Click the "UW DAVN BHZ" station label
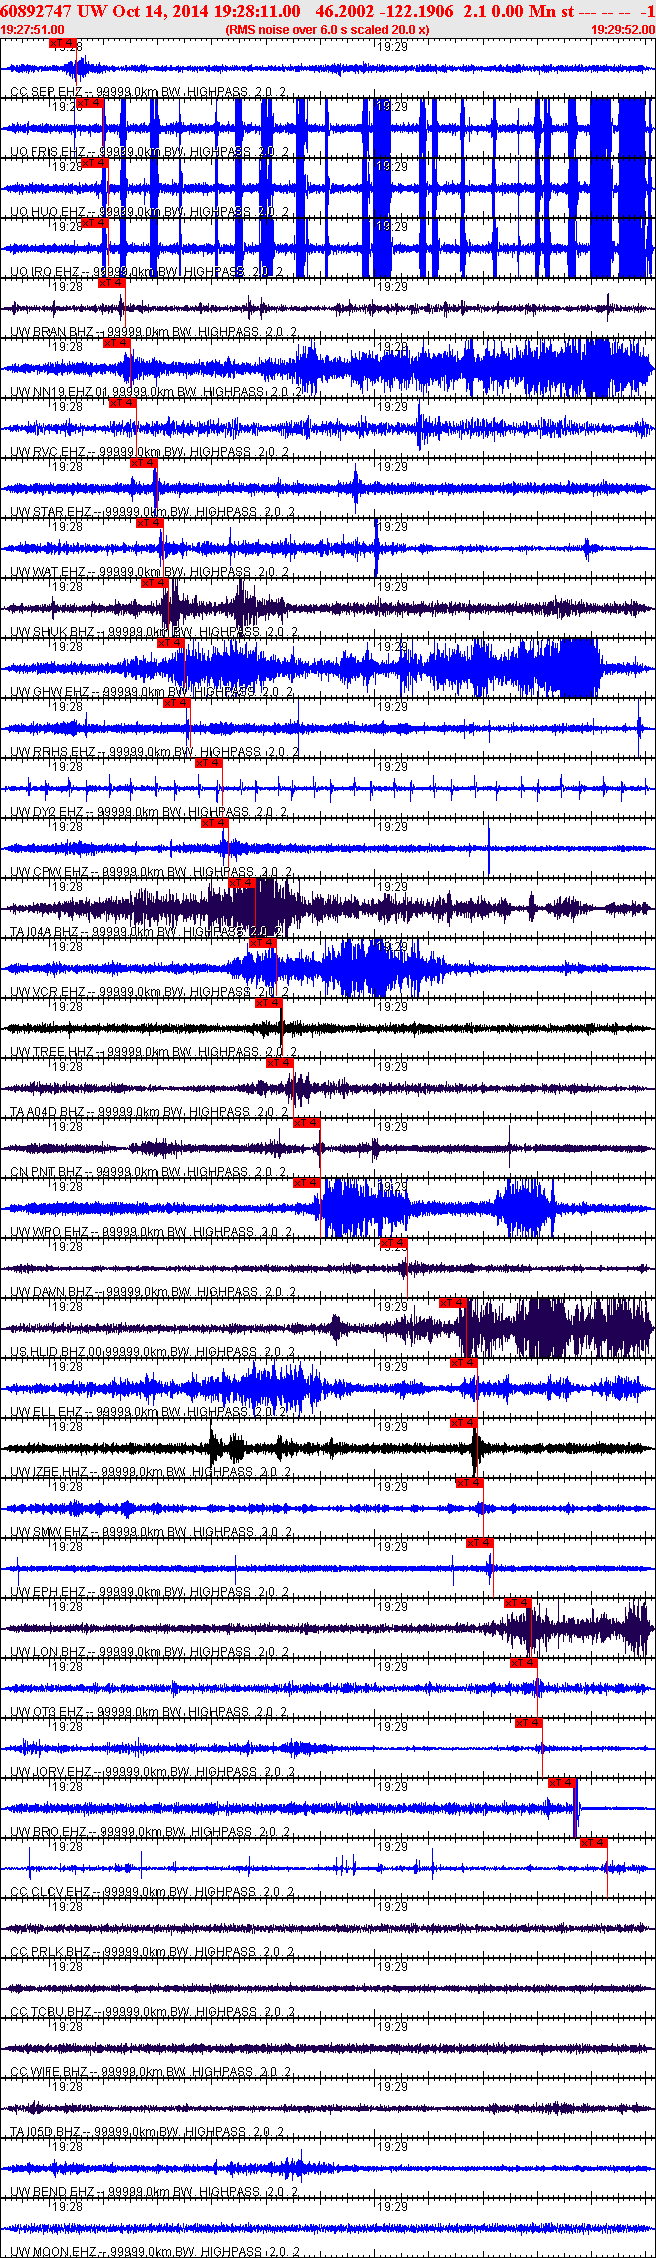The width and height of the screenshot is (656, 2258). (52, 1292)
